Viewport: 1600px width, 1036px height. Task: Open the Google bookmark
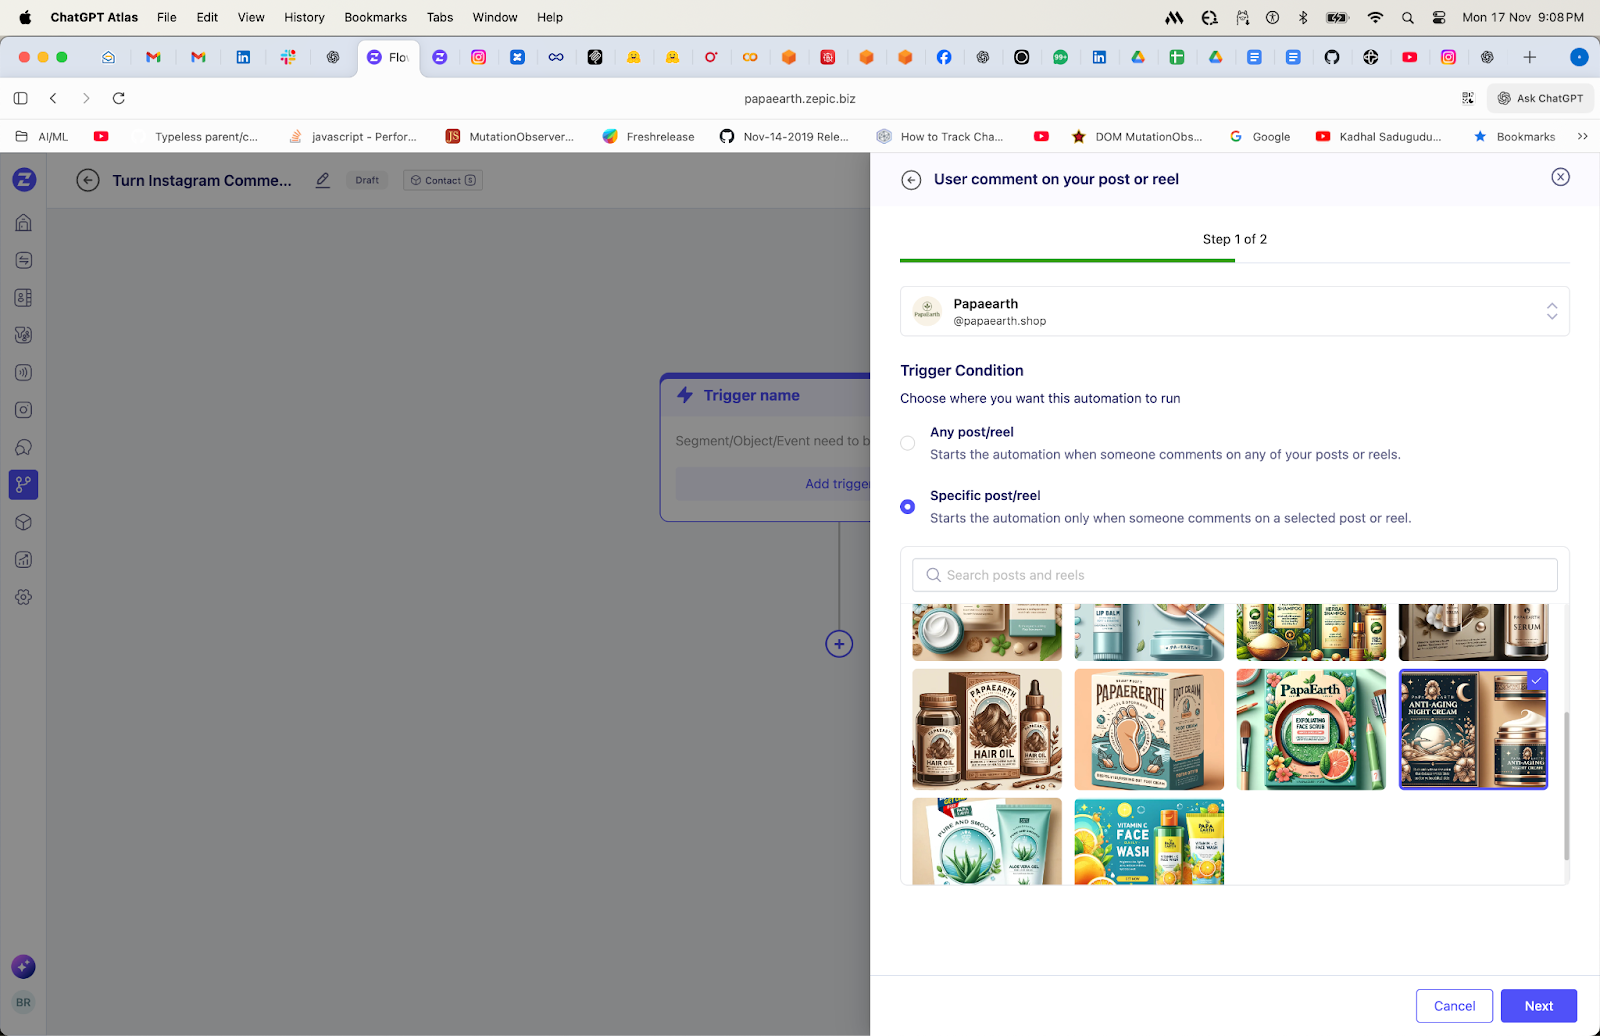point(1260,137)
